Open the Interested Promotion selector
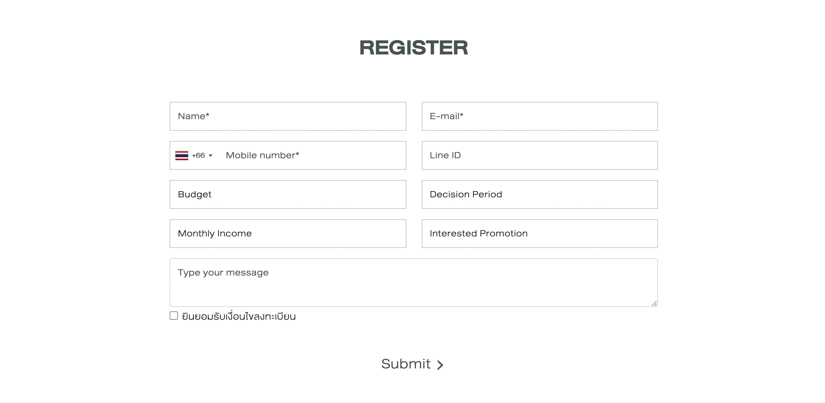 [539, 233]
